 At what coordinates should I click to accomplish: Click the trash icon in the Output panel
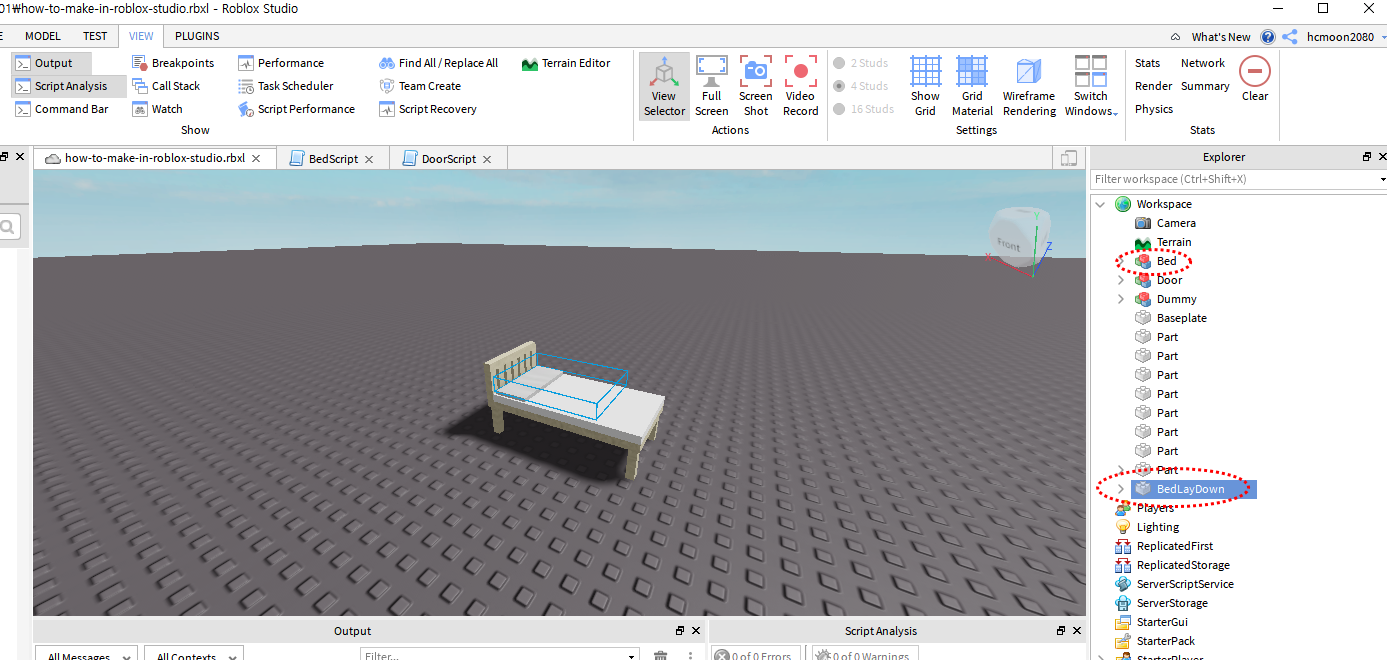click(x=660, y=655)
